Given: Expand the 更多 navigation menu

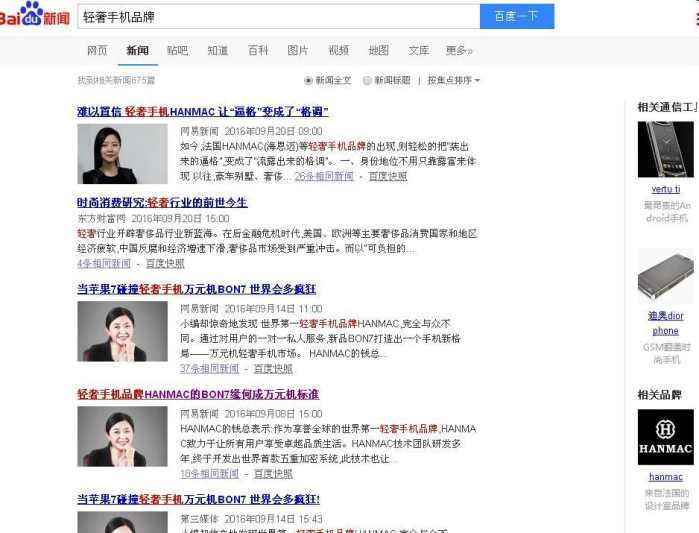Looking at the screenshot, I should tap(459, 50).
